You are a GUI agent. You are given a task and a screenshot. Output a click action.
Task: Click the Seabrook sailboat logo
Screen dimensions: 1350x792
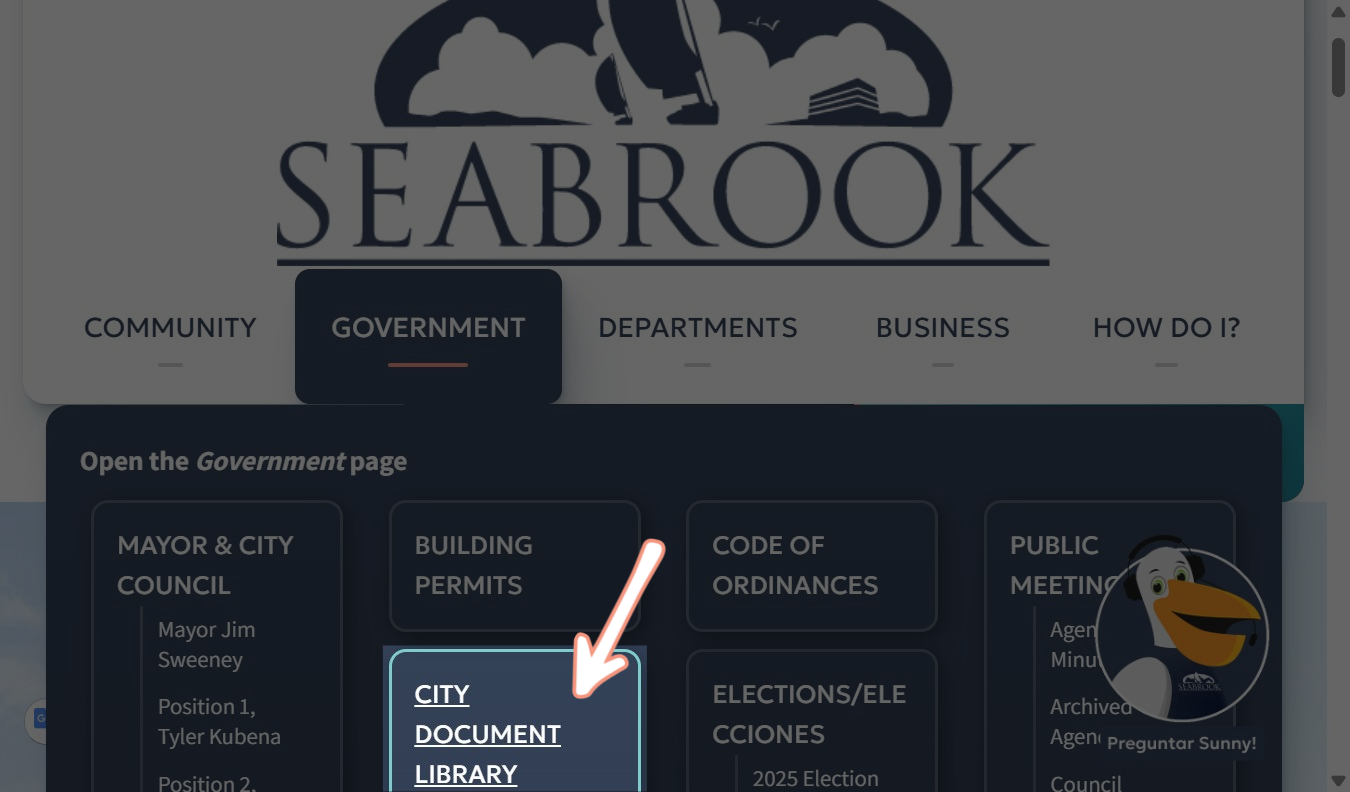(x=663, y=132)
